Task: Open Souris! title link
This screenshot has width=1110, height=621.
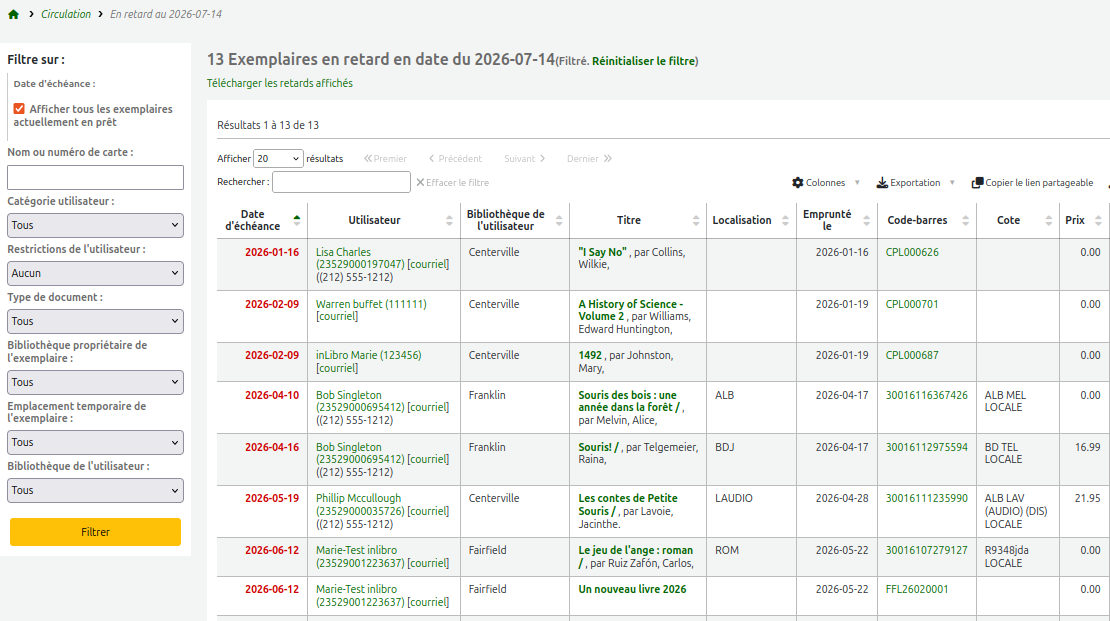Action: click(x=599, y=448)
